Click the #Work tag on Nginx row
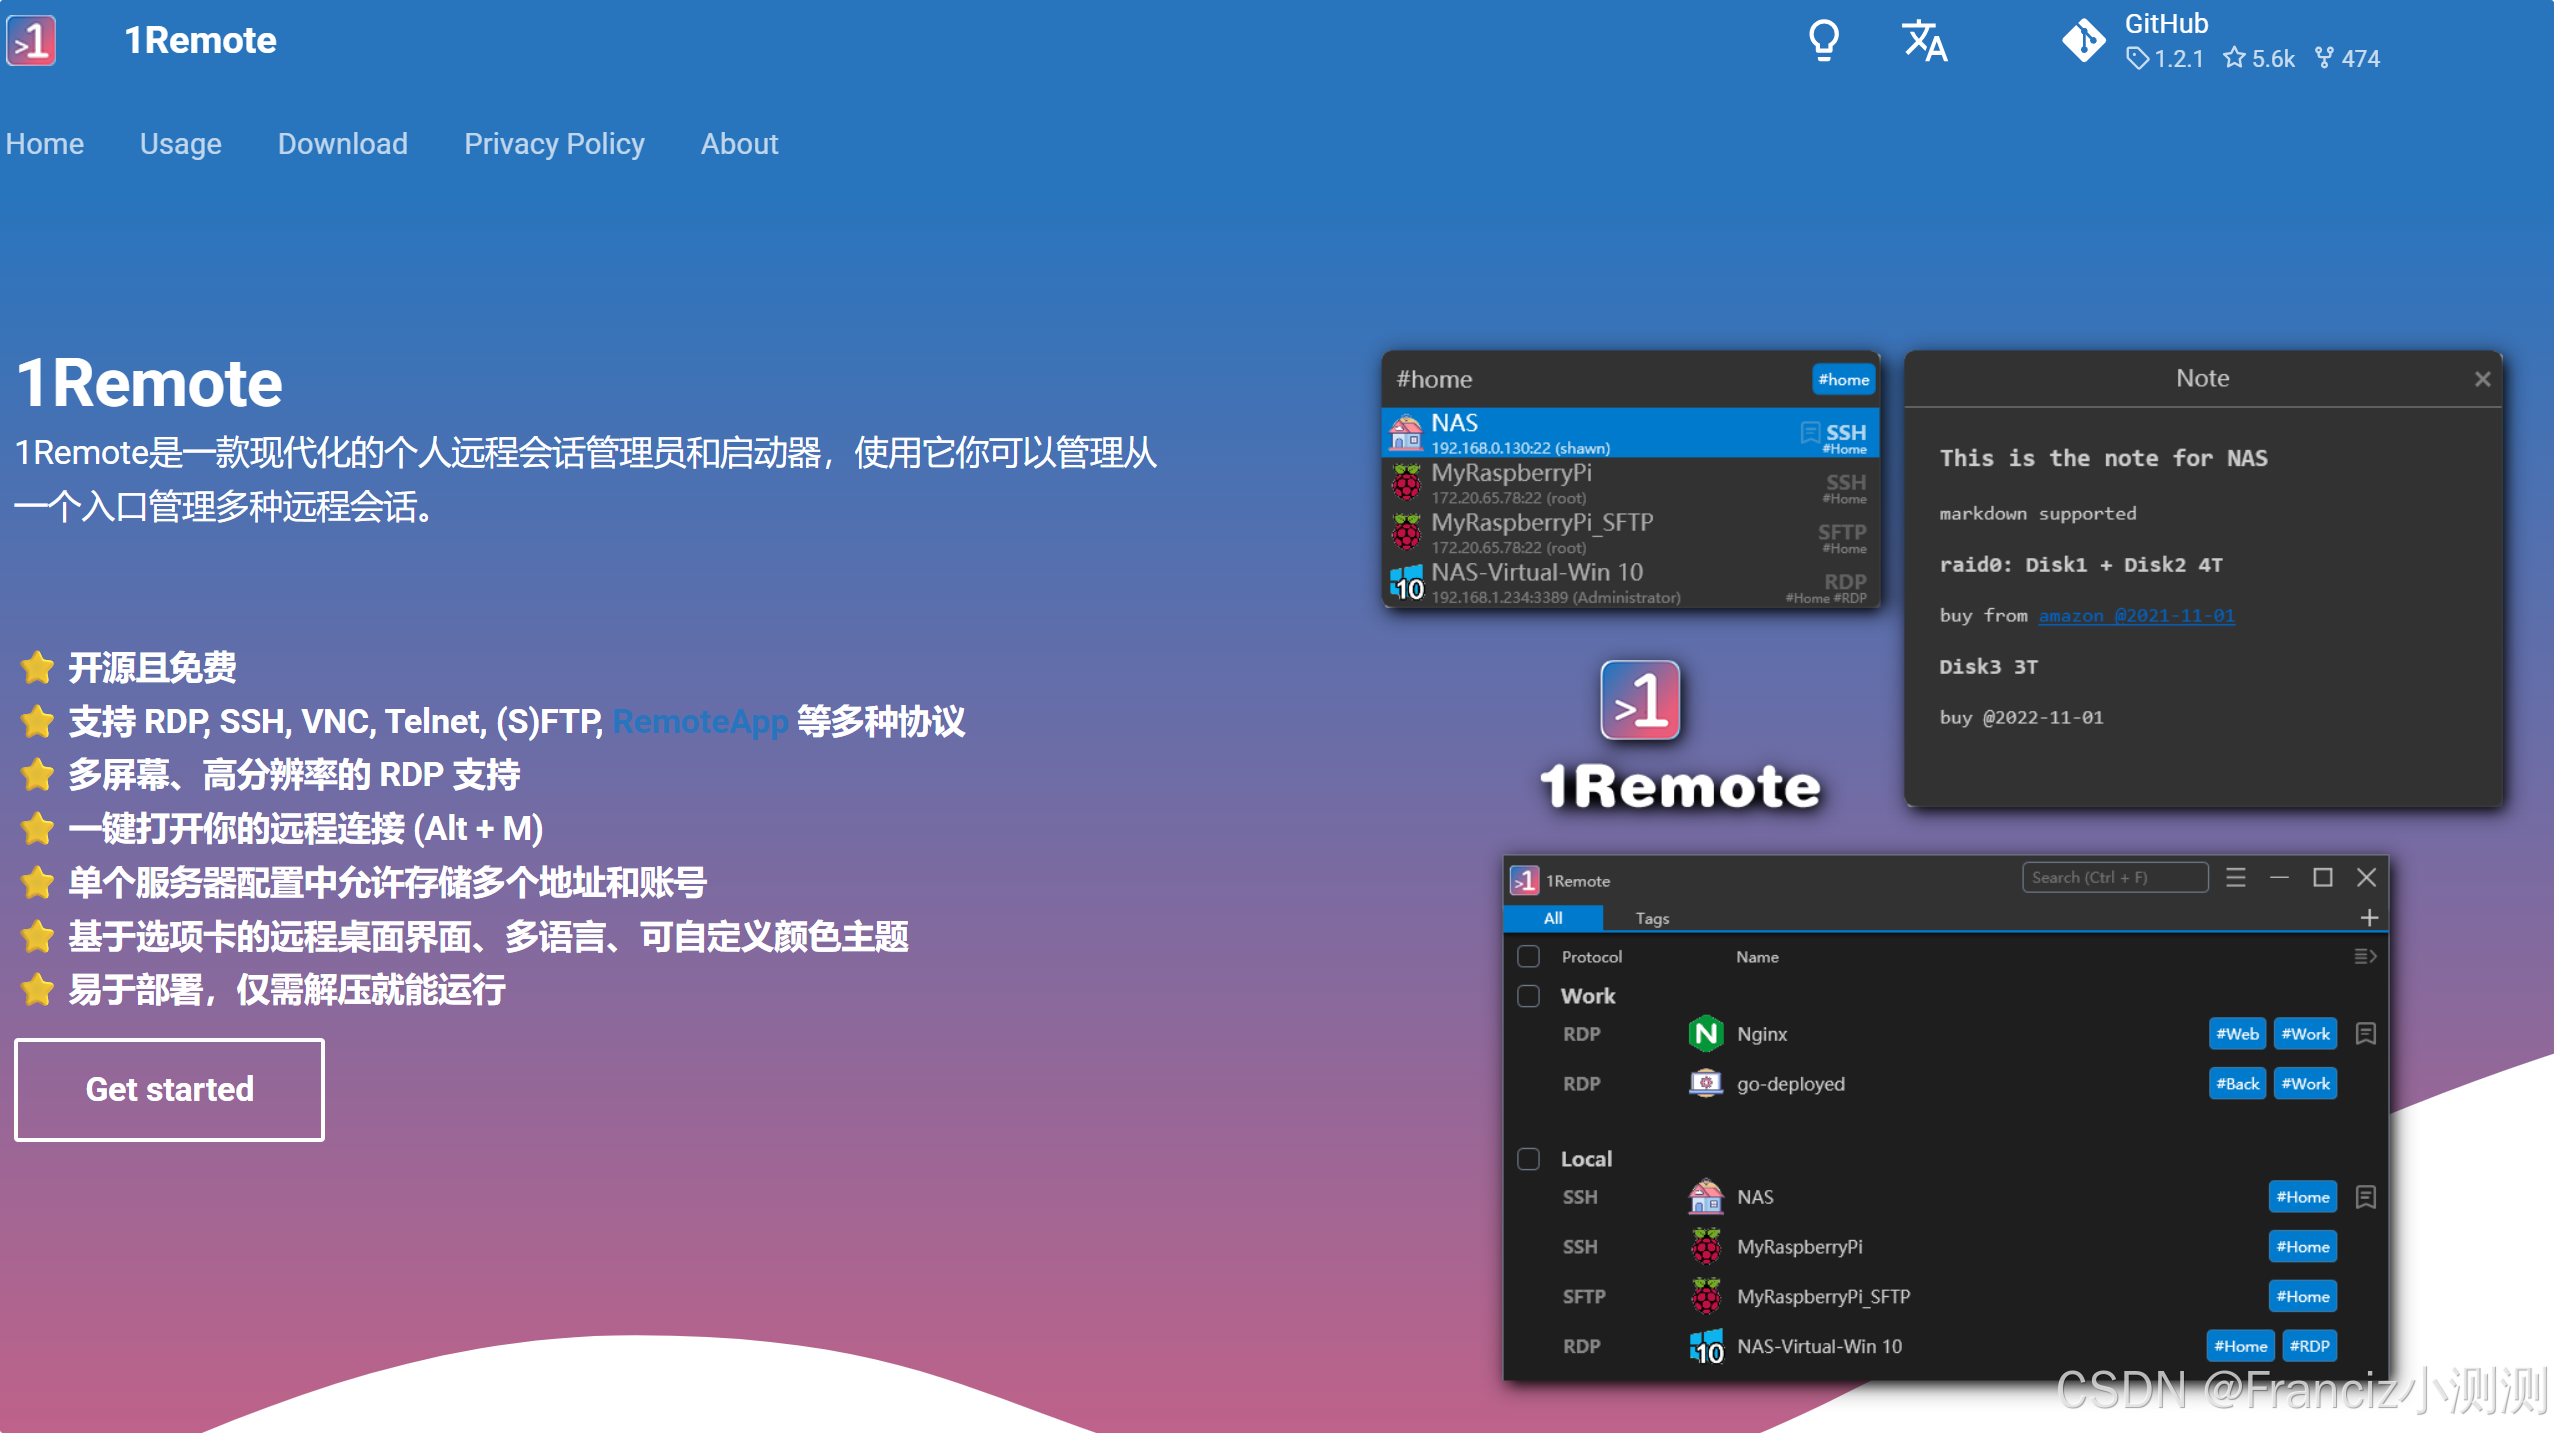 point(2305,1034)
